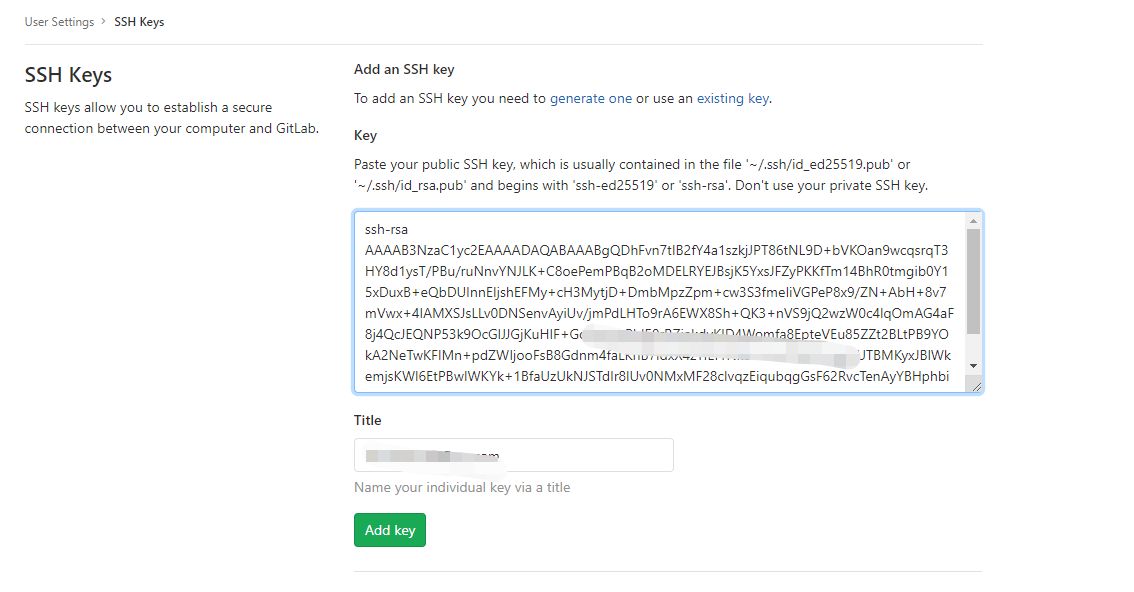Click the textarea resize handle corner
The height and width of the screenshot is (592, 1134).
click(x=976, y=386)
